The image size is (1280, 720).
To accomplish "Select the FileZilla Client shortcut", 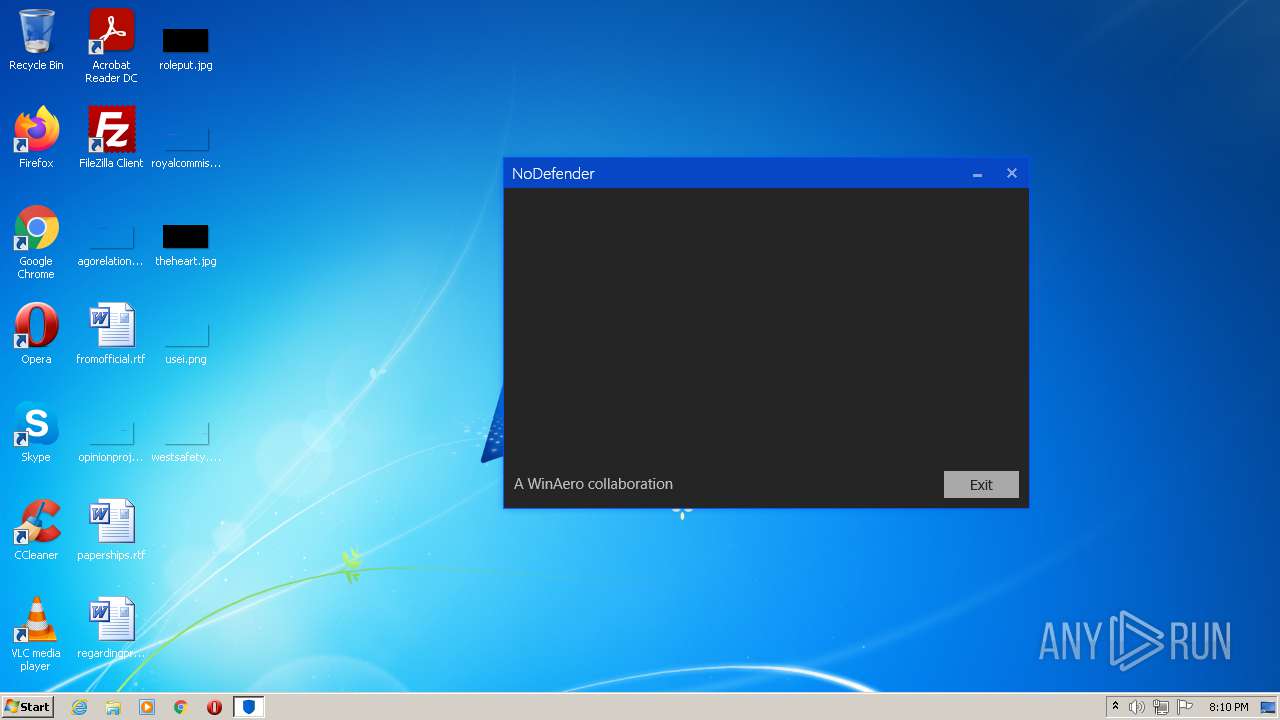I will point(111,138).
